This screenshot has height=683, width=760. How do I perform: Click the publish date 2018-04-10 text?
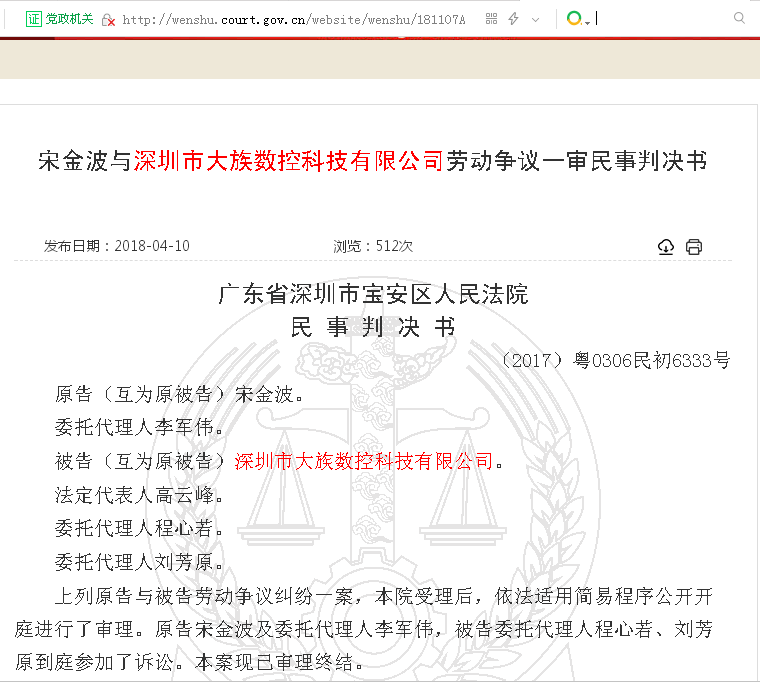coord(152,246)
